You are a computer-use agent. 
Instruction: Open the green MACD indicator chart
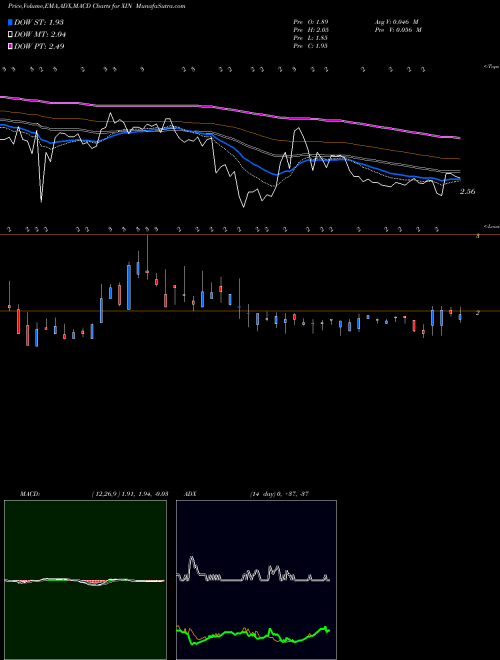[x=85, y=580]
